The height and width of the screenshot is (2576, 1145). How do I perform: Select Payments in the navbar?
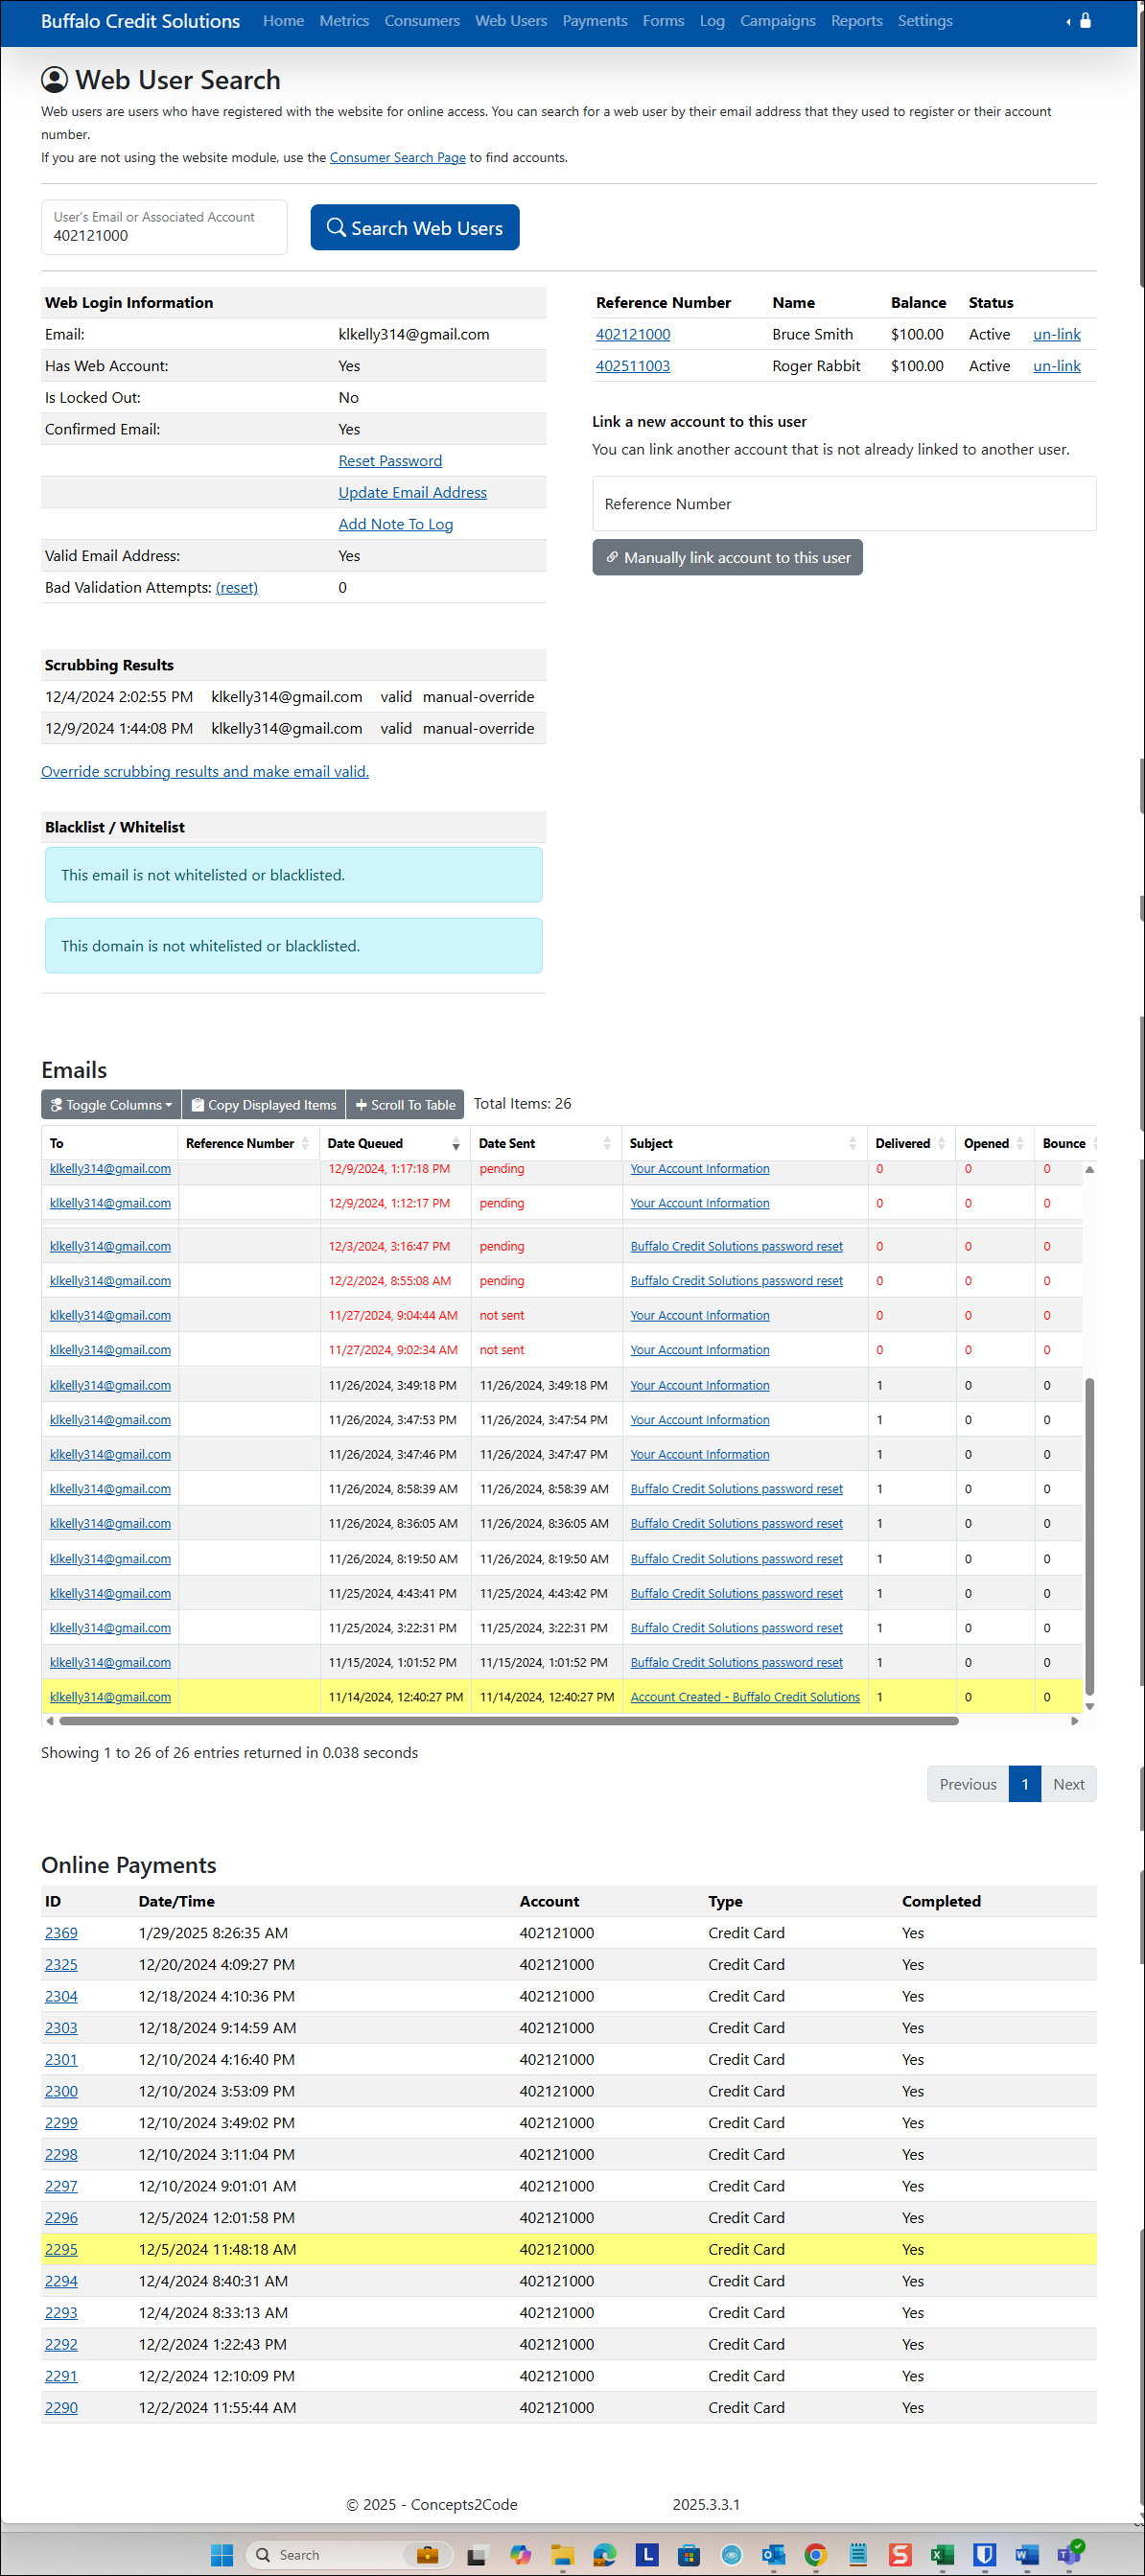[x=595, y=21]
